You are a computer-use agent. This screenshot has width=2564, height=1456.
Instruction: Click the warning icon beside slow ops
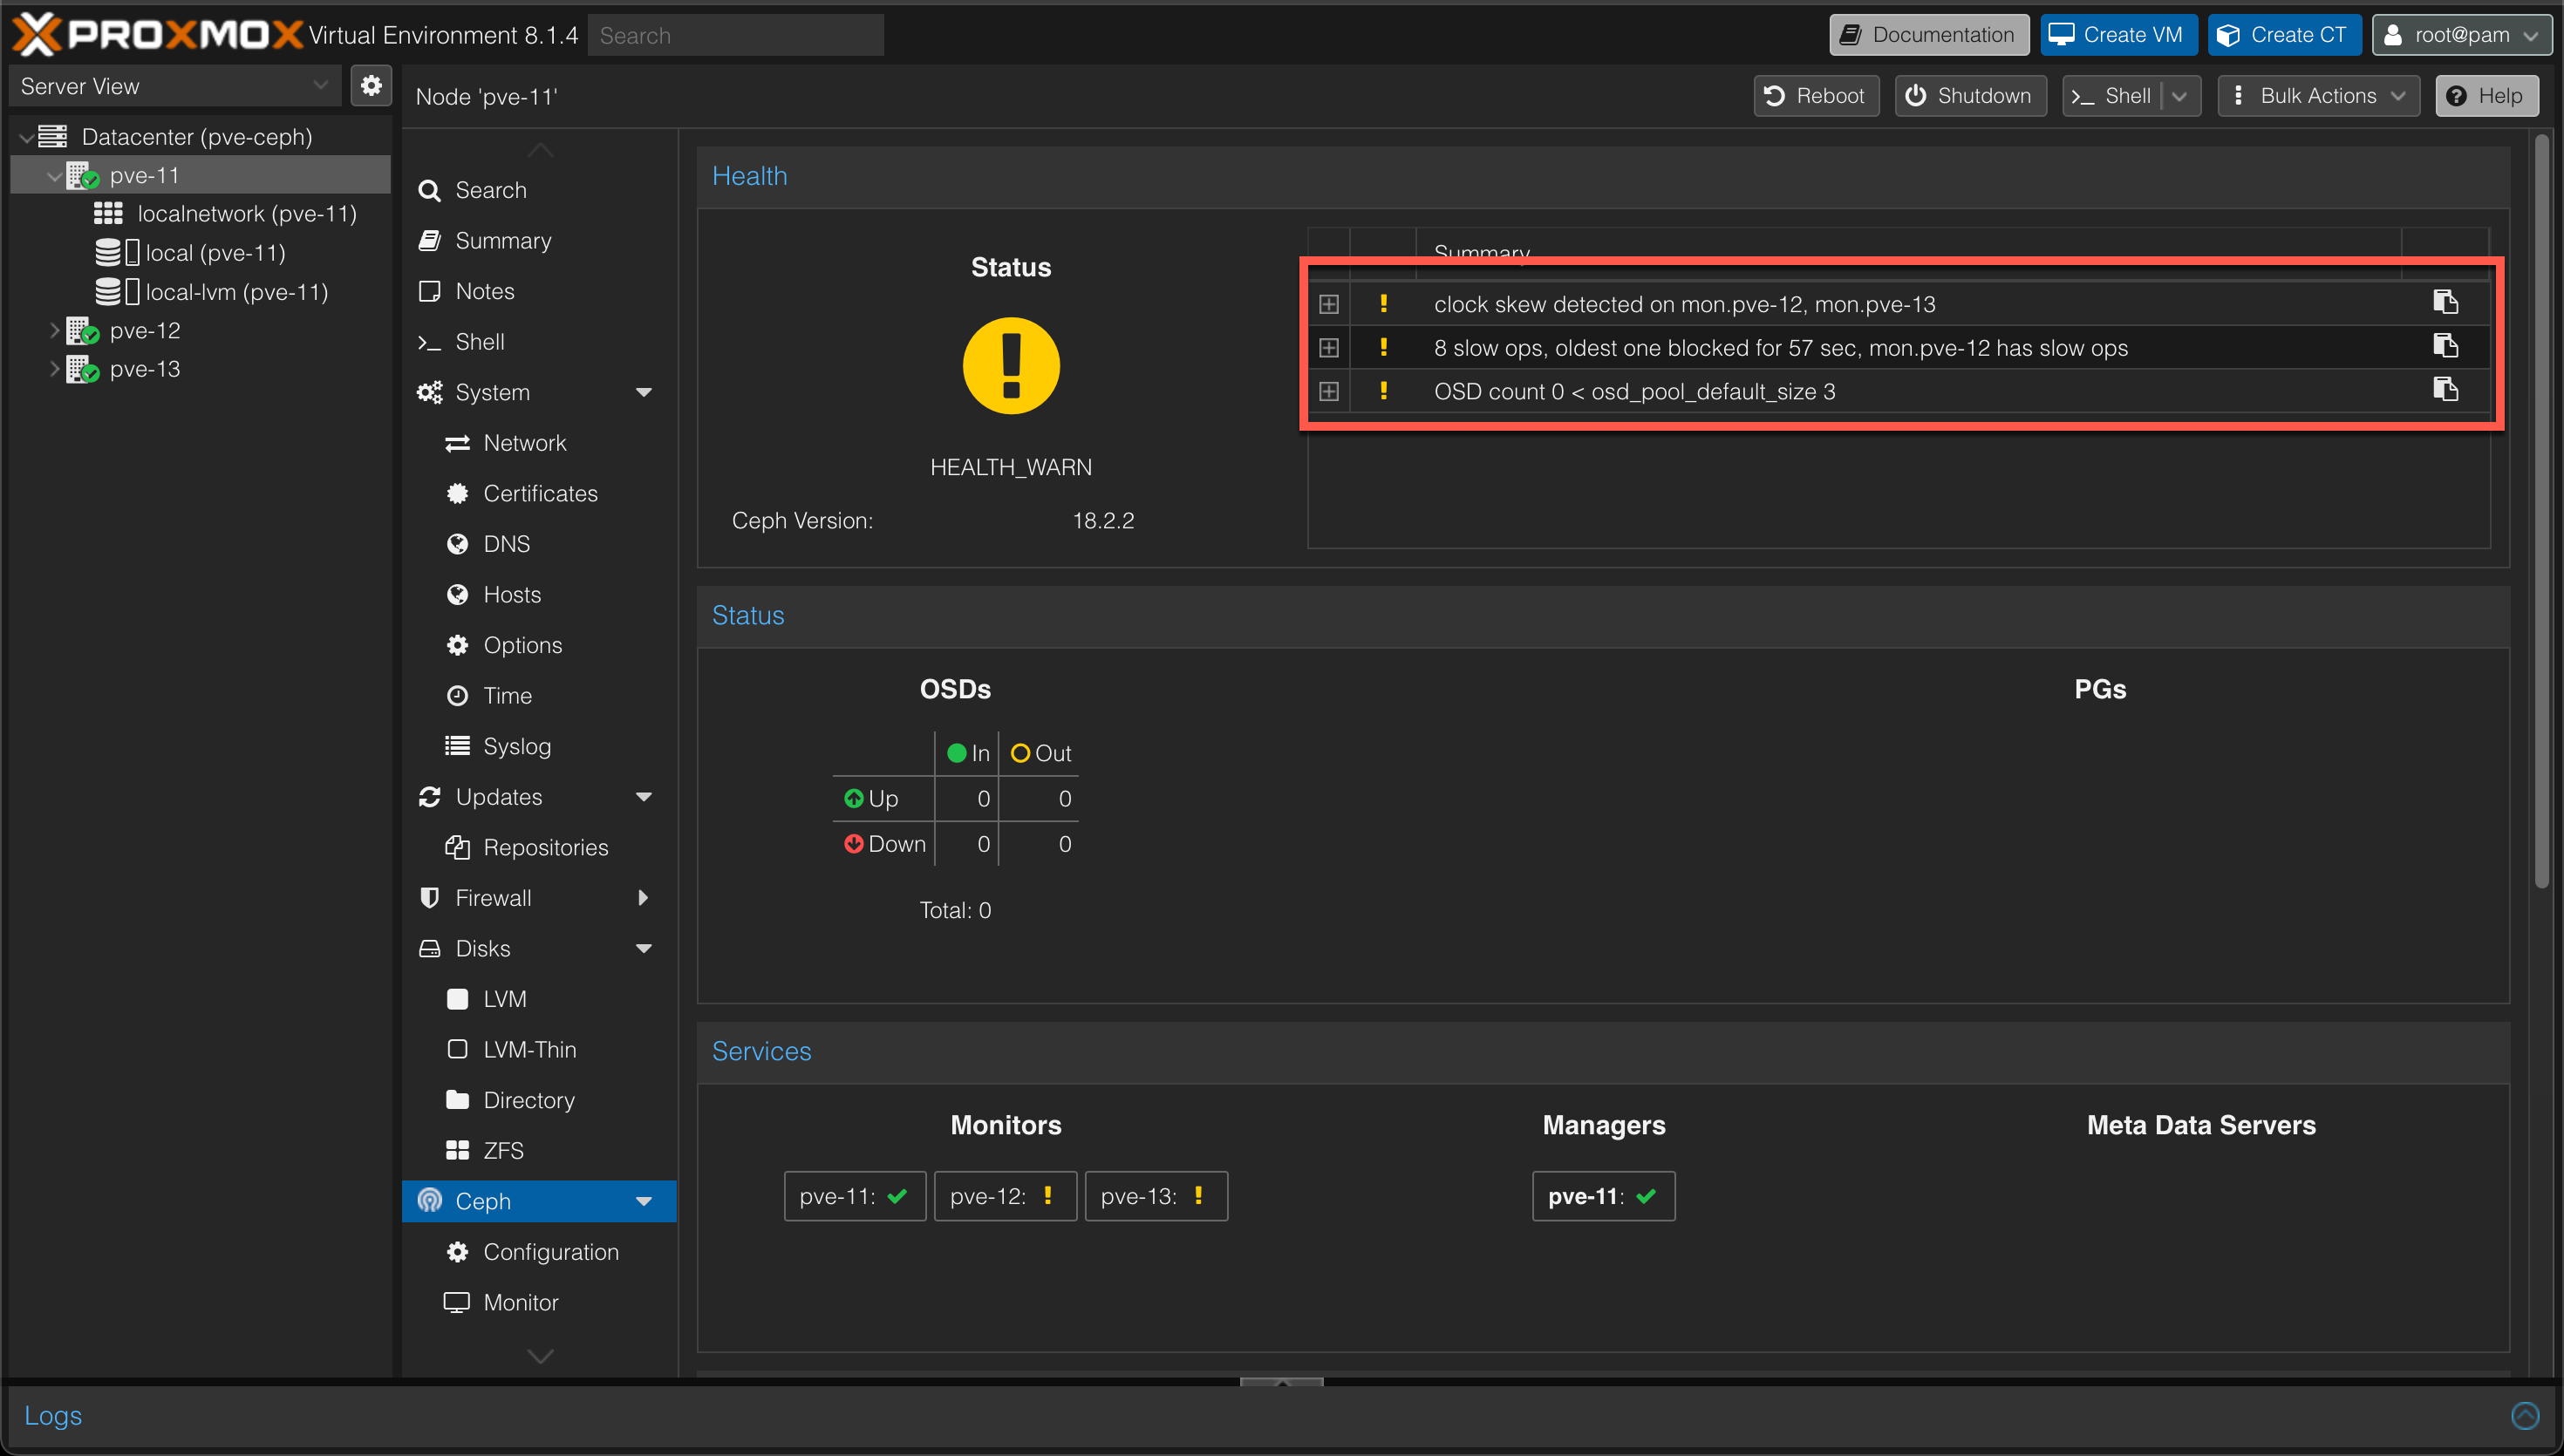click(1383, 347)
